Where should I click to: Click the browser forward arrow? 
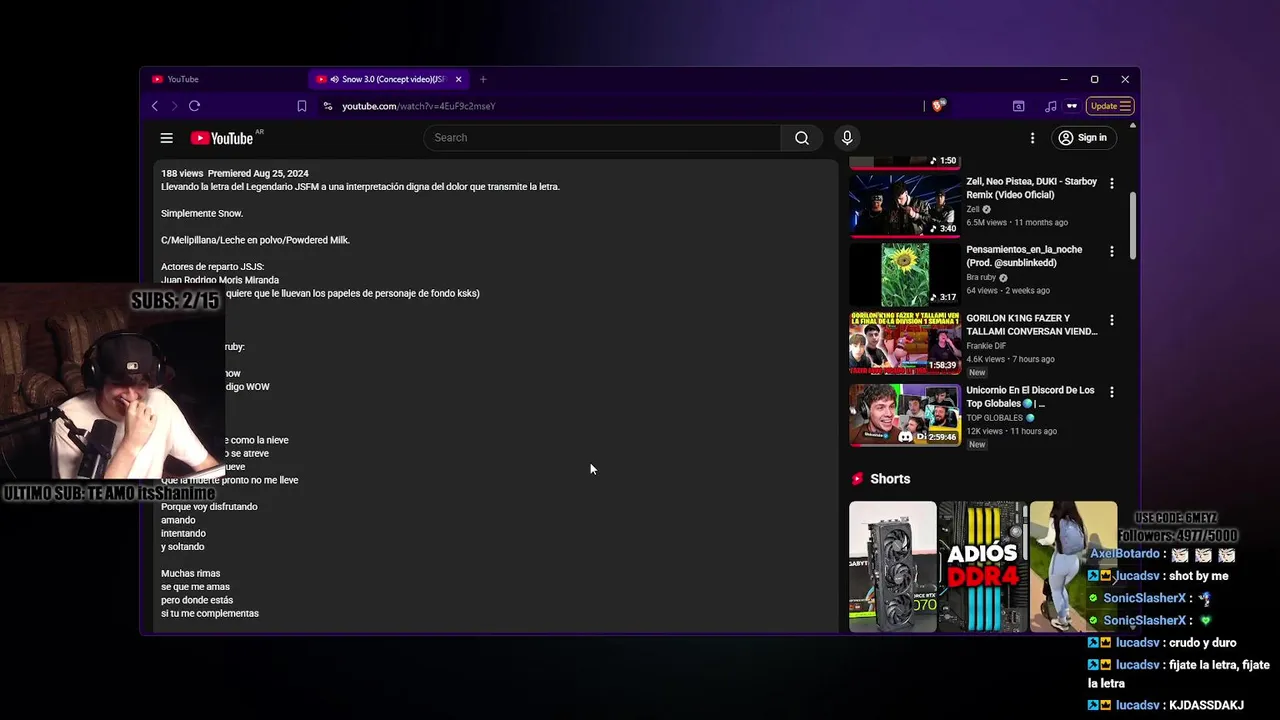(174, 106)
